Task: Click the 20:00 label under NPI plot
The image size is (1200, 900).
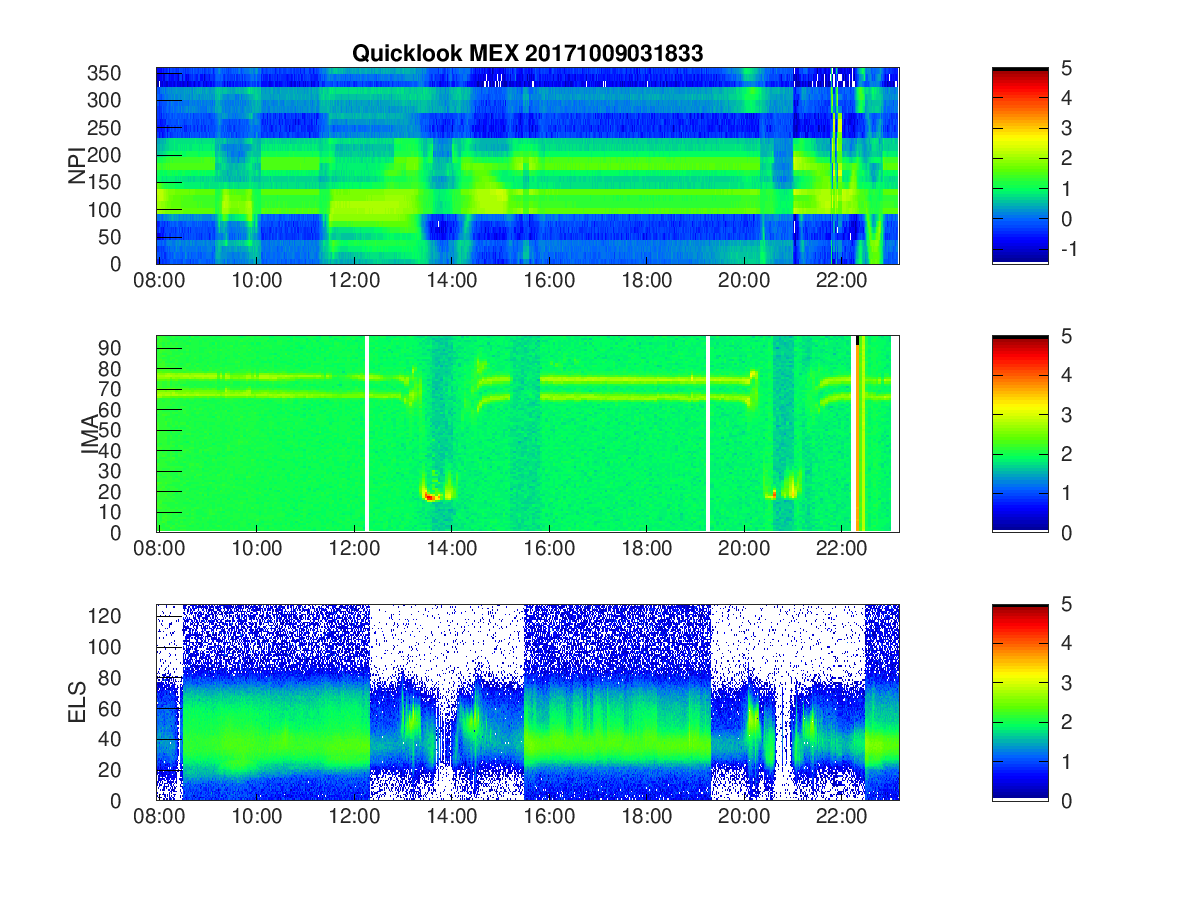Action: [x=744, y=282]
